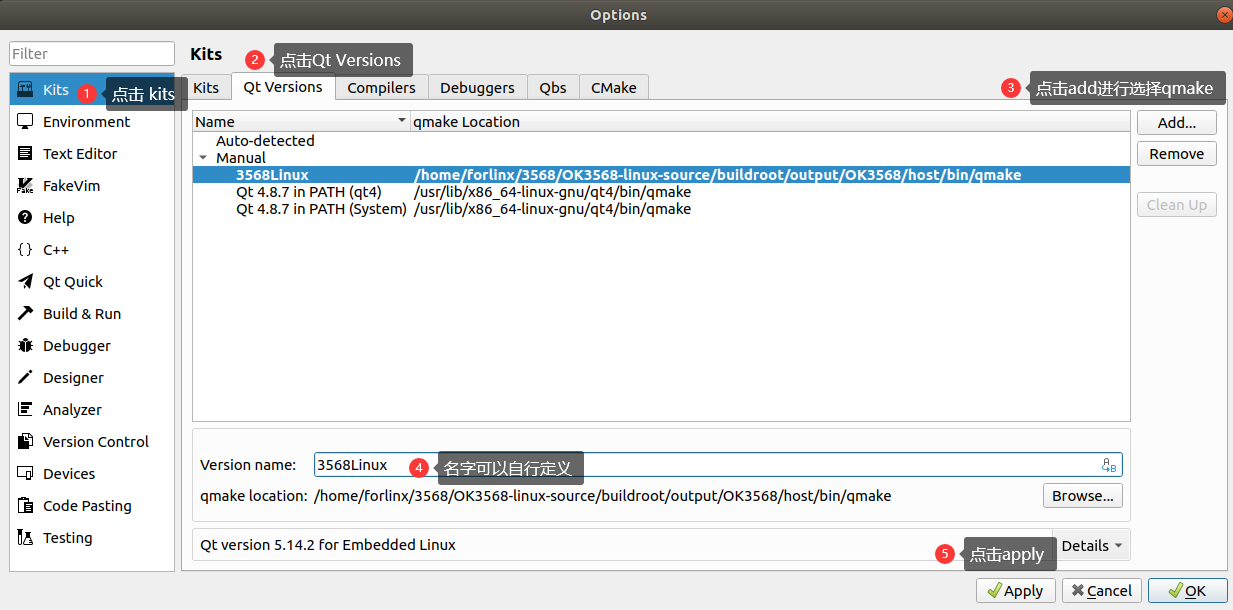The height and width of the screenshot is (610, 1233).
Task: Click inside the Version name field
Action: [700, 465]
